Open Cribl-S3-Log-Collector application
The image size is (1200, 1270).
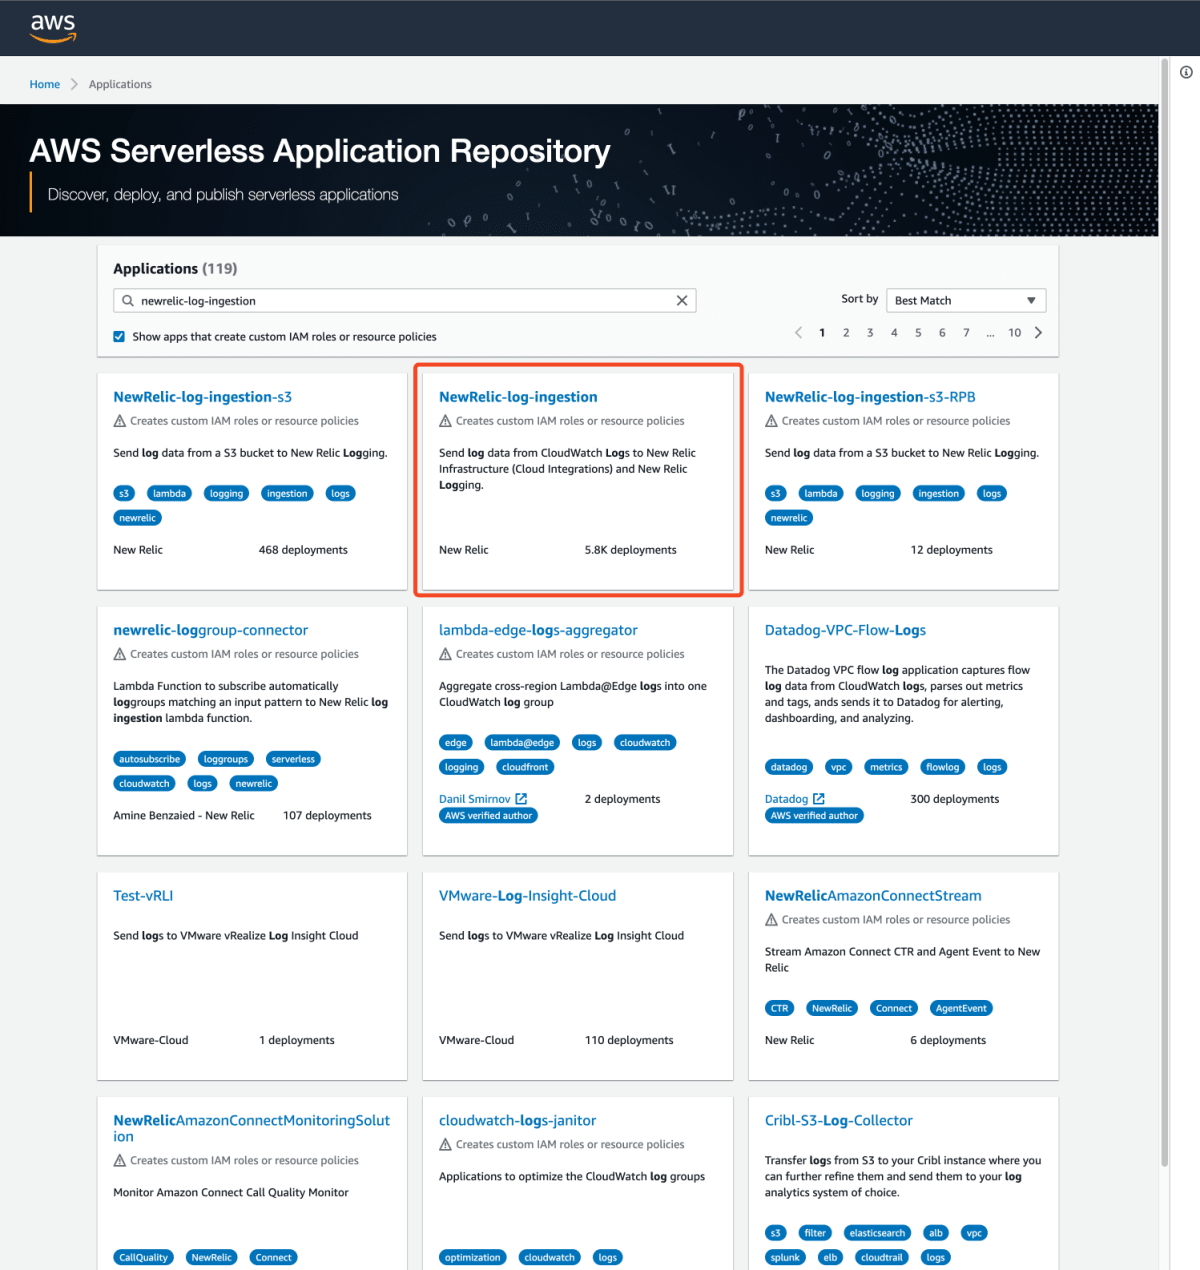coord(838,1121)
